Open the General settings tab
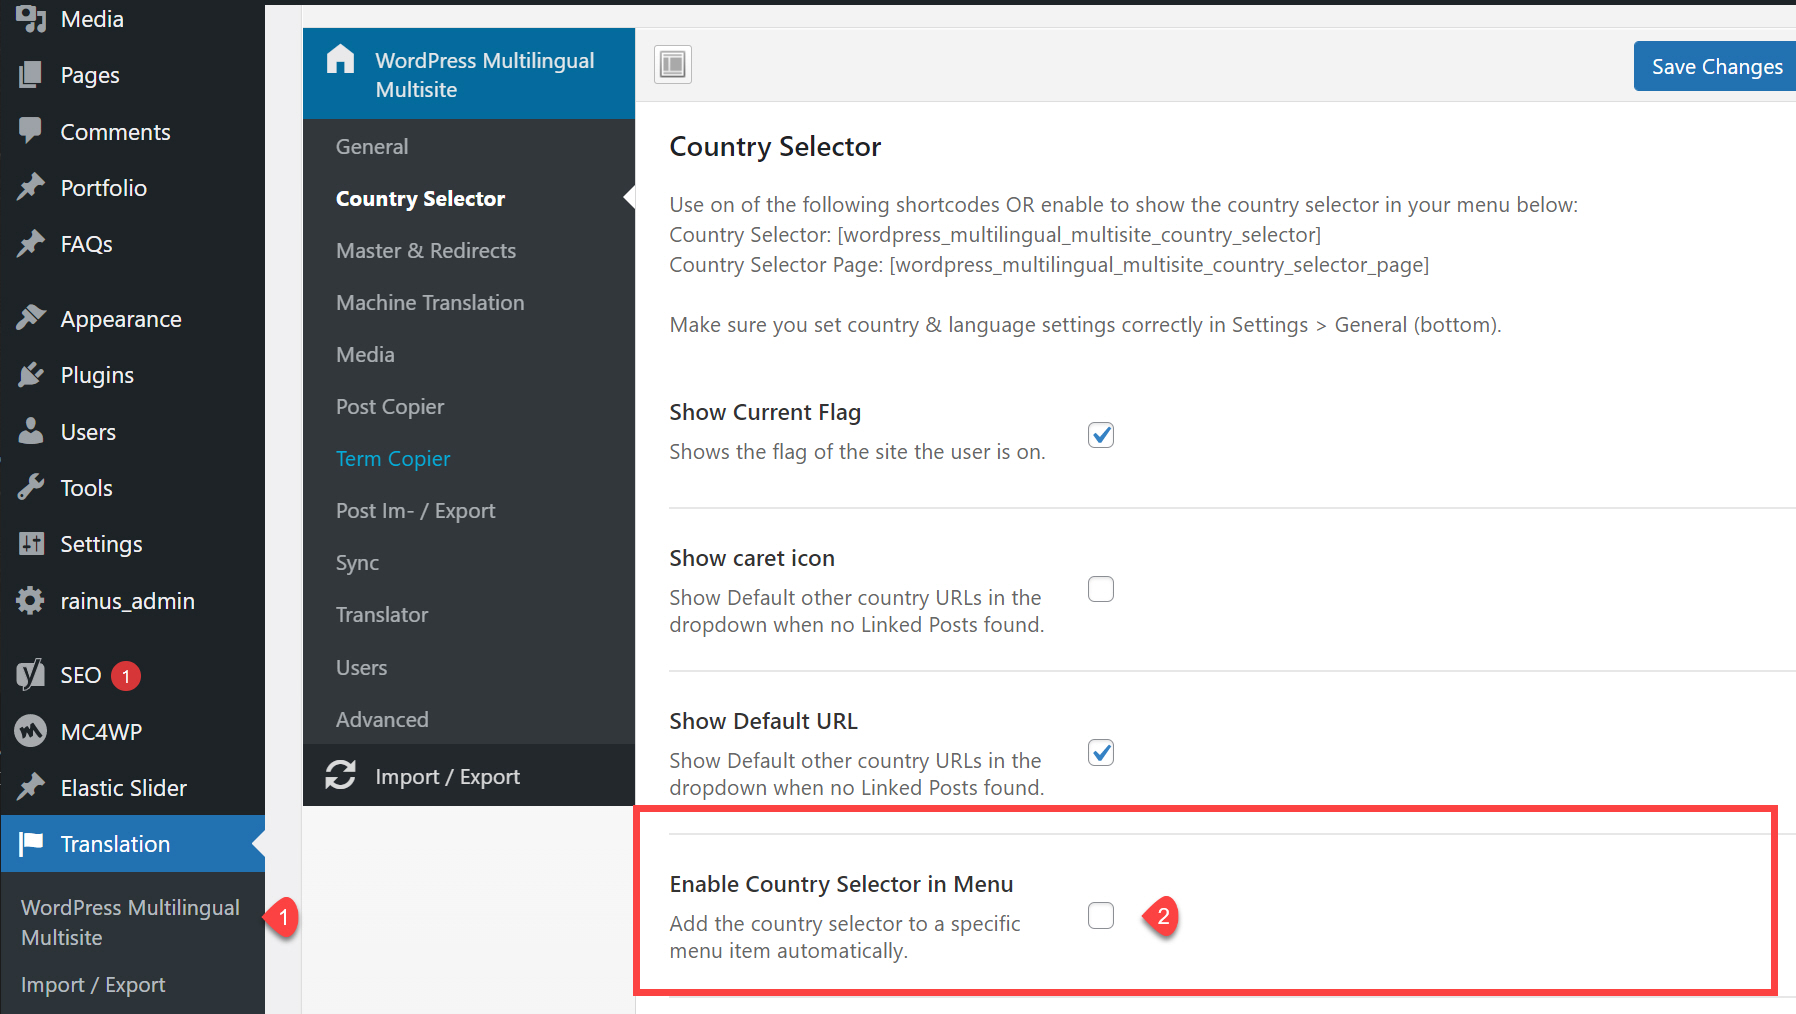Image resolution: width=1796 pixels, height=1014 pixels. [x=469, y=146]
